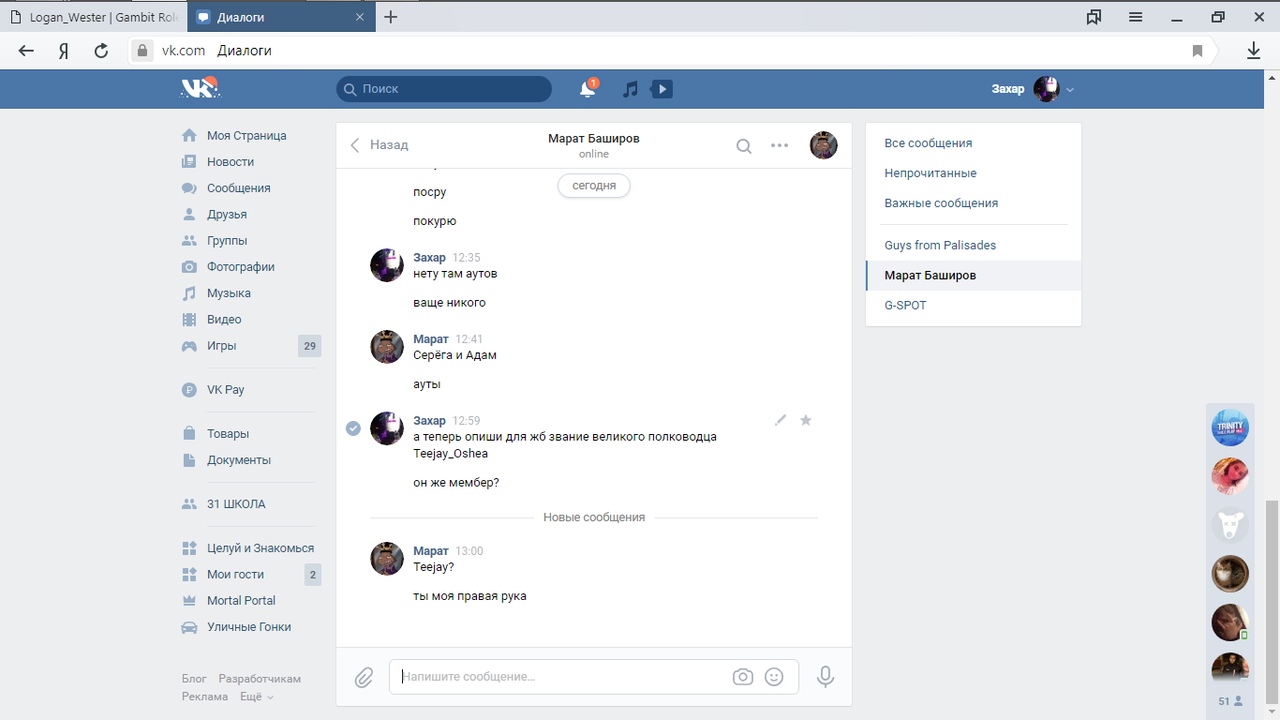Click the camera icon in message box
The height and width of the screenshot is (720, 1280).
742,677
